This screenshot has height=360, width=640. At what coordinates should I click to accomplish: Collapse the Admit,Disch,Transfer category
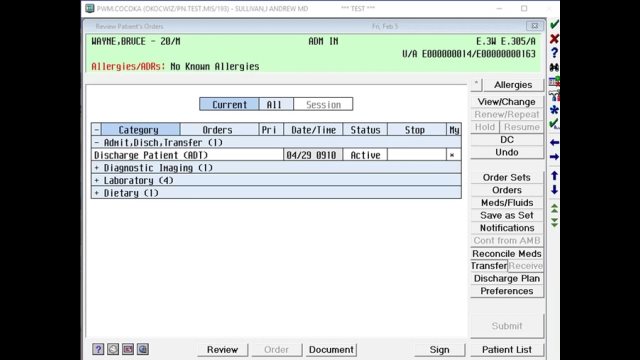(96, 142)
